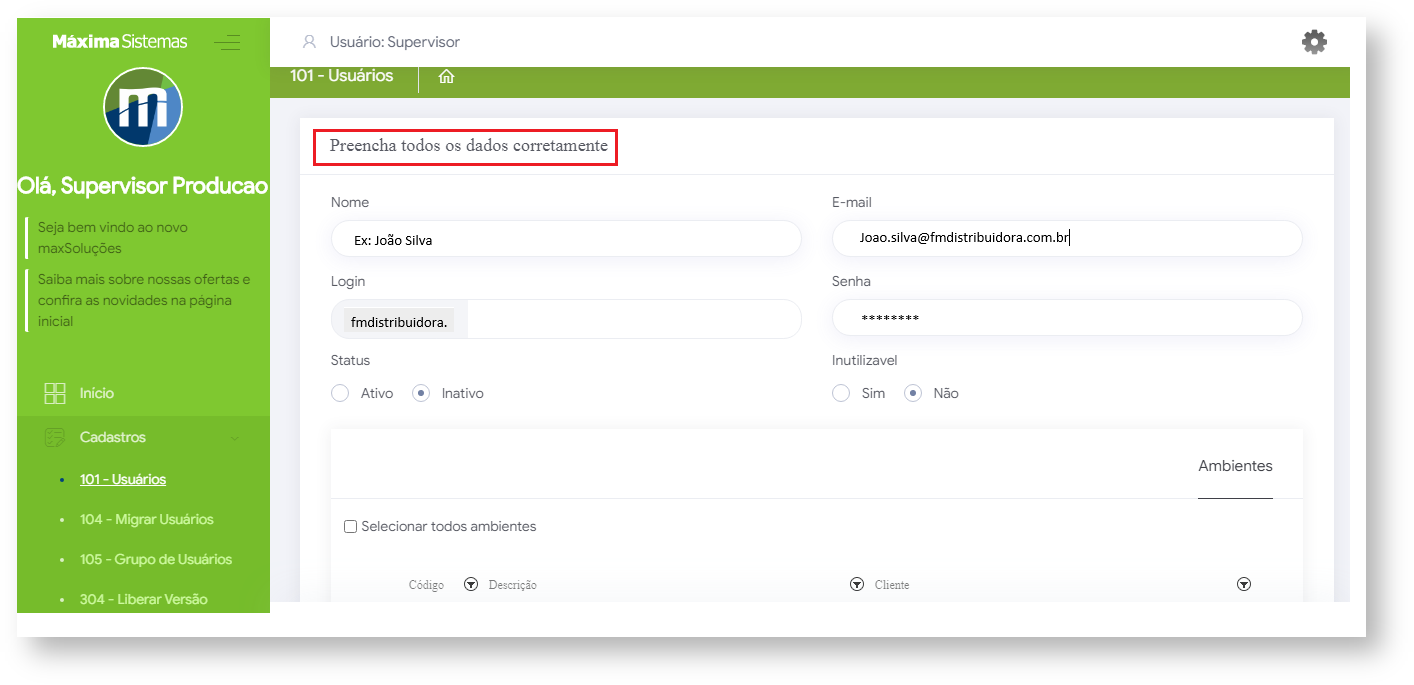Select the Ativo status radio button
Screen dimensions: 1414x685
[x=340, y=393]
